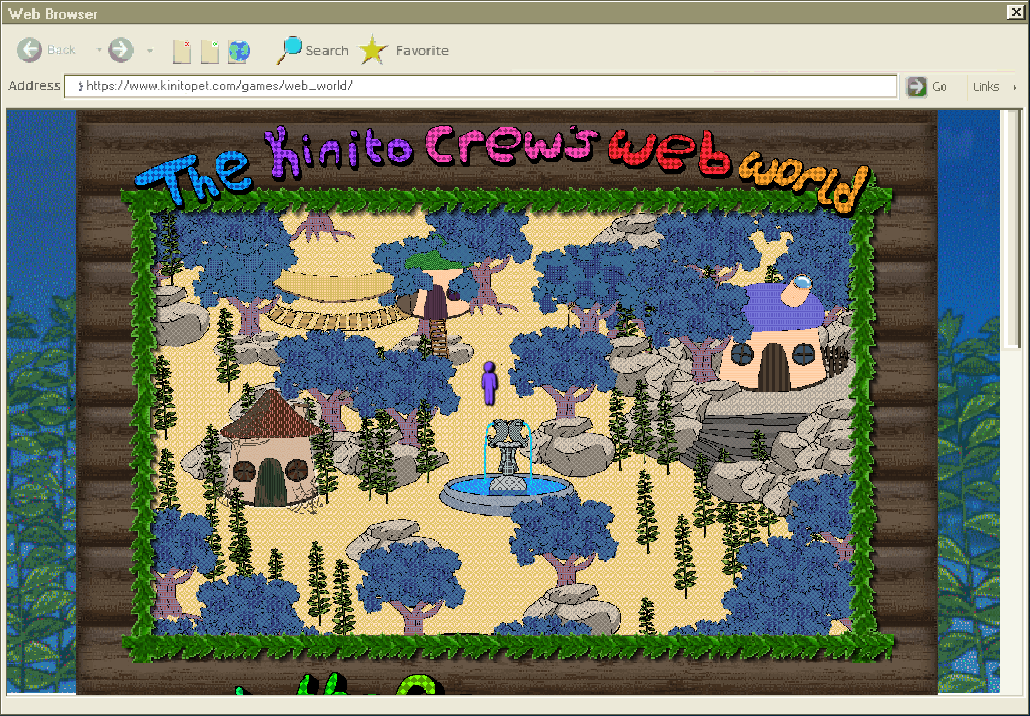Click the Back arrow icon

tap(30, 50)
